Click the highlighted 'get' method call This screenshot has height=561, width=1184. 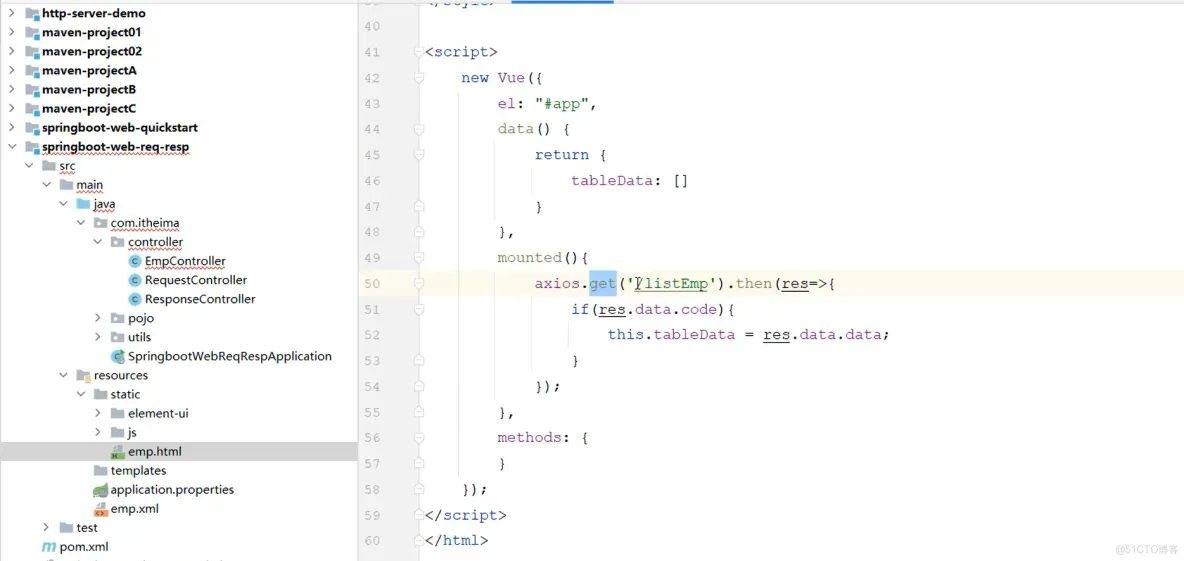tap(603, 283)
